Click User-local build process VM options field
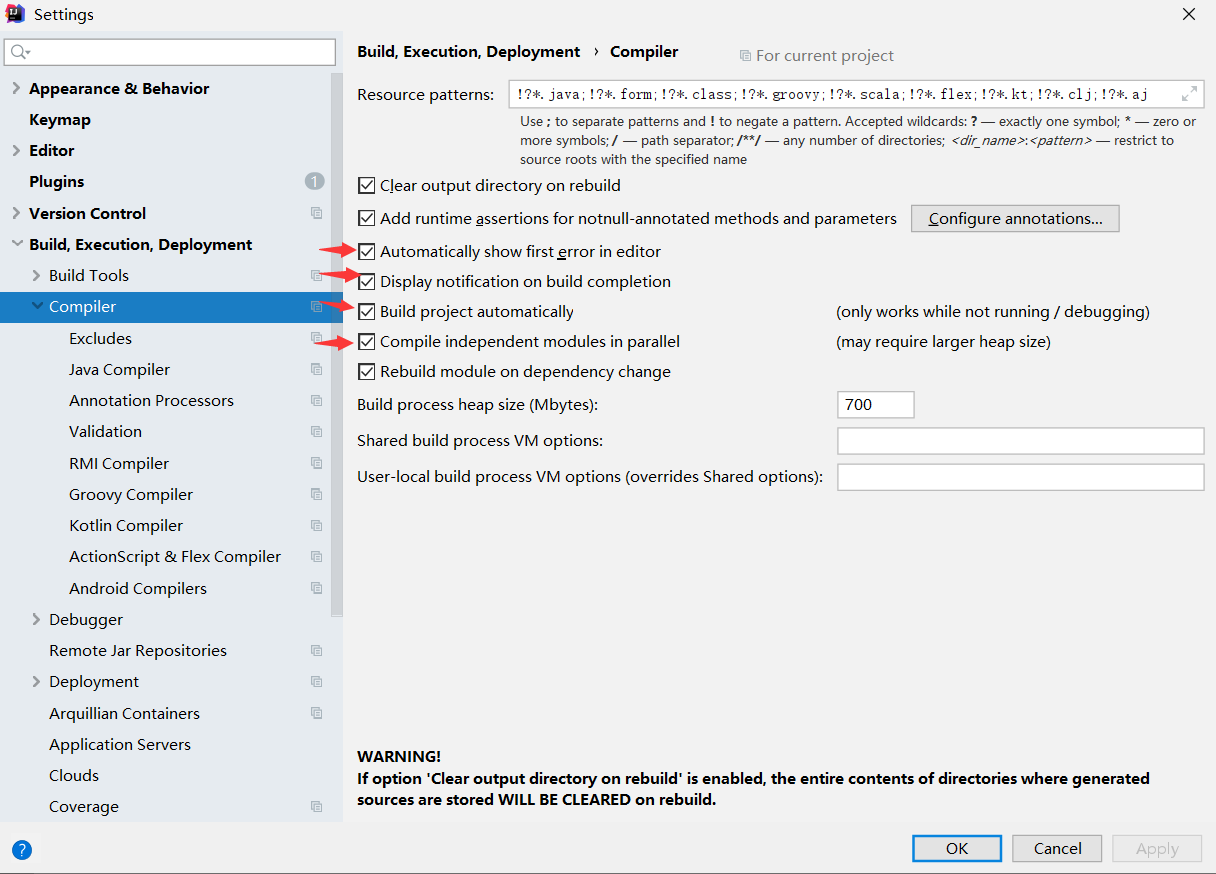Screen dimensions: 1216x874 click(x=1020, y=477)
